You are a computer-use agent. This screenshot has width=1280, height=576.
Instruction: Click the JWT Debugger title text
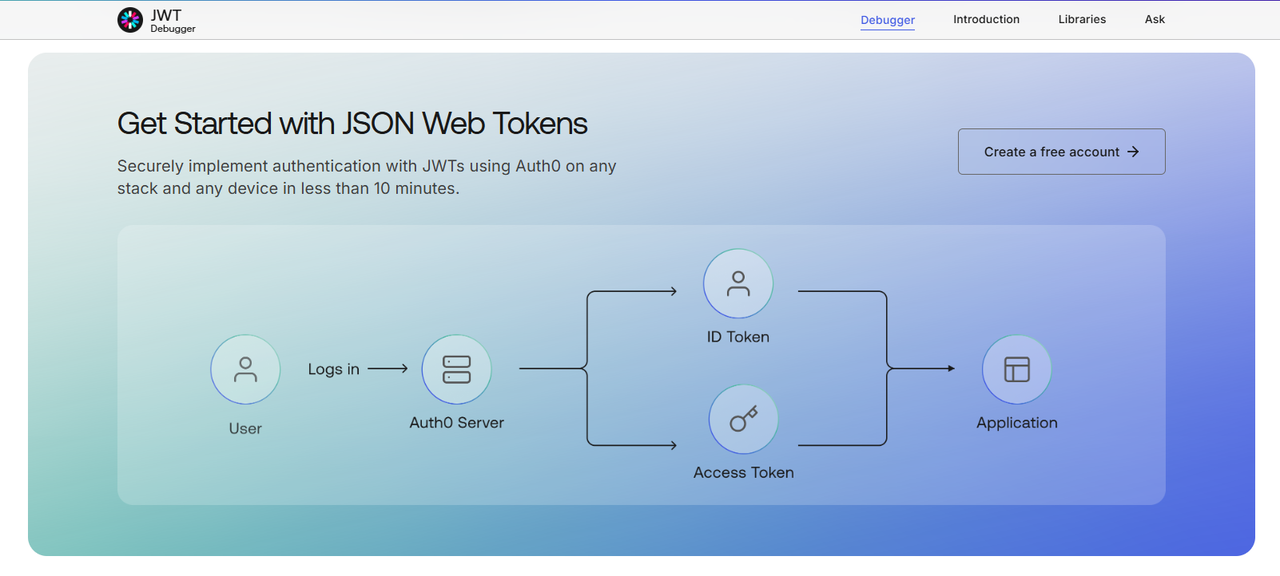pyautogui.click(x=172, y=21)
